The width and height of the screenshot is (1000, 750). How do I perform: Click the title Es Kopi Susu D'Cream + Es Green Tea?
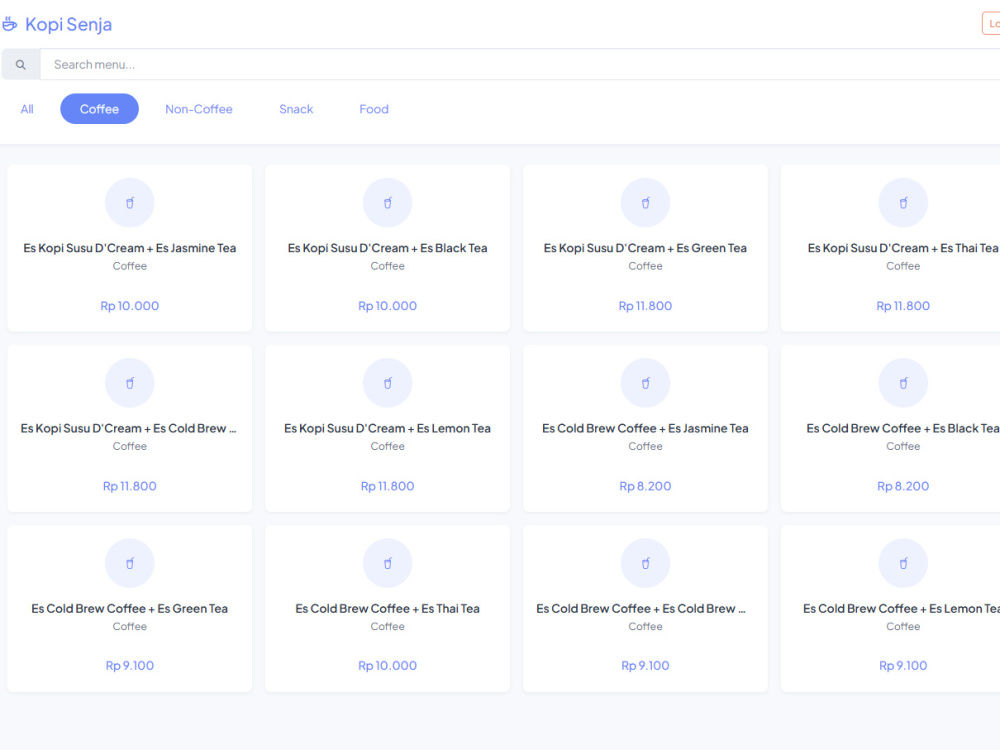(x=645, y=248)
